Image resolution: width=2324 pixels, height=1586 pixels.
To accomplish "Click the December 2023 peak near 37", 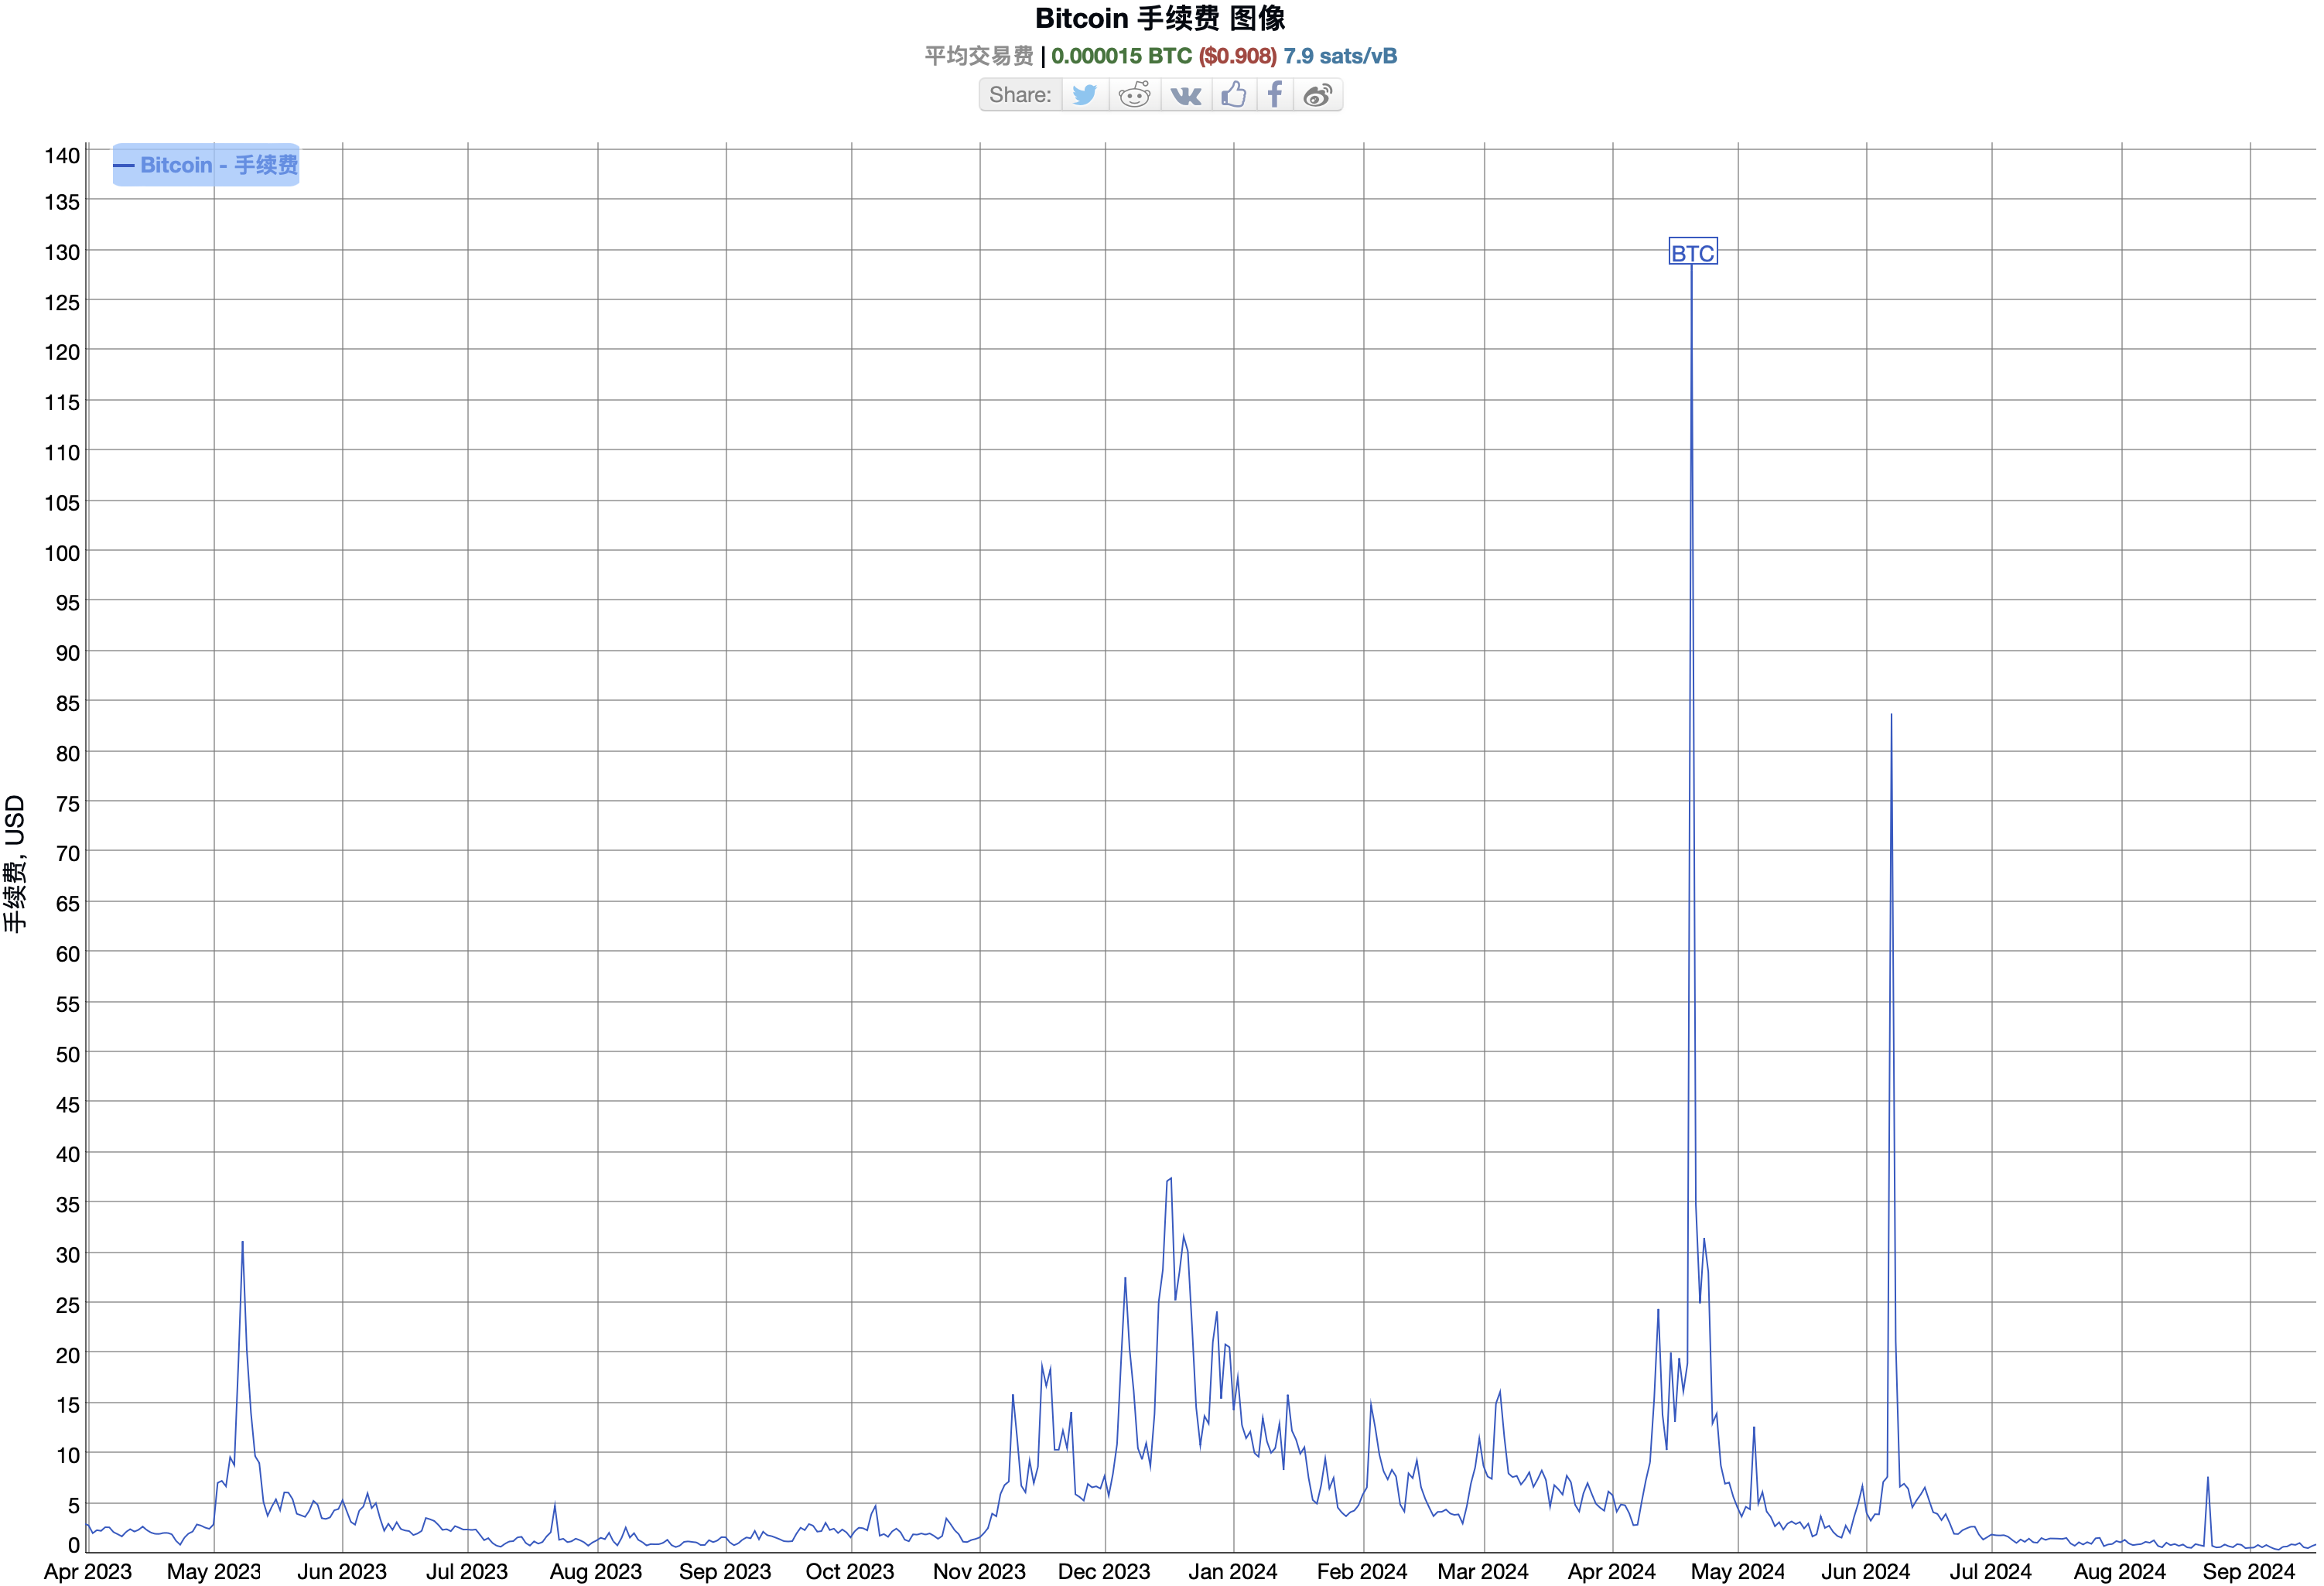I will pyautogui.click(x=1170, y=1180).
